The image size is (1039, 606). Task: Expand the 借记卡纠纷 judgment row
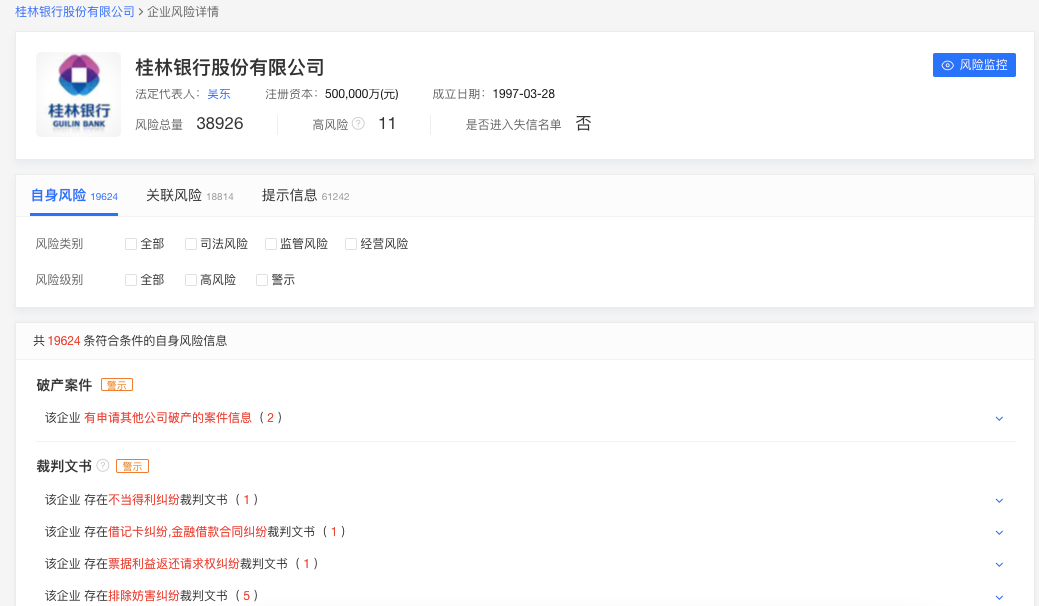tap(999, 532)
